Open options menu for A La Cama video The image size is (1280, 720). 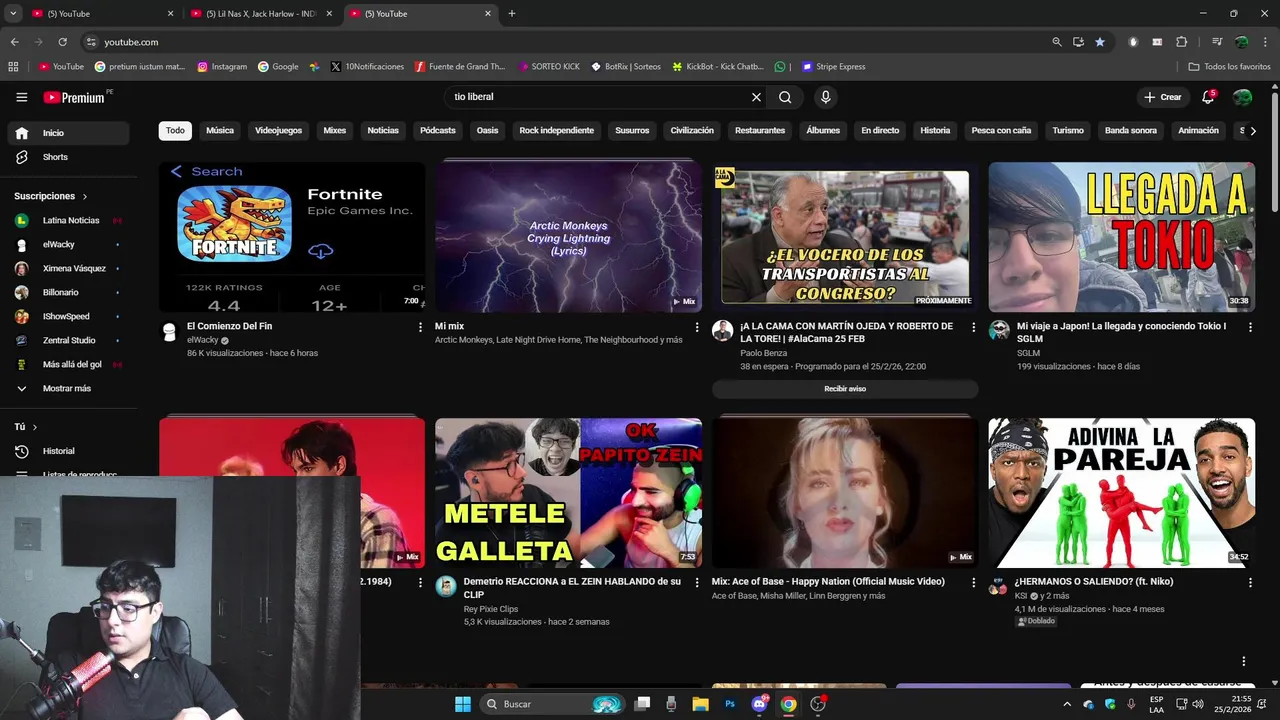973,327
